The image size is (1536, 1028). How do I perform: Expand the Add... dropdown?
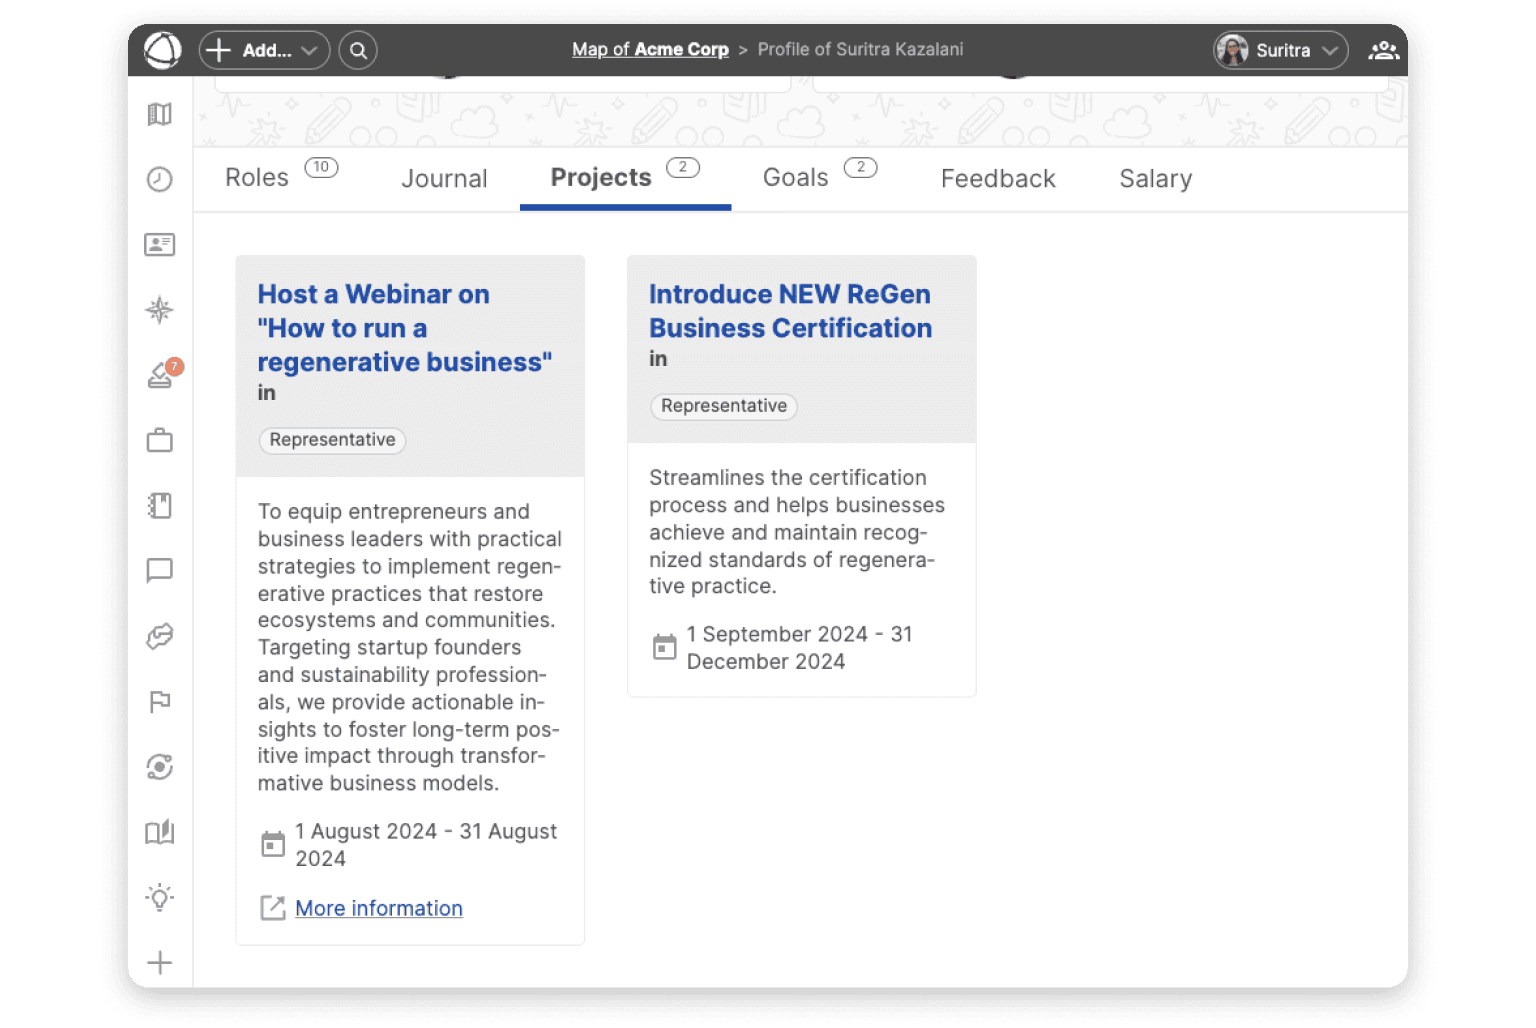click(265, 50)
